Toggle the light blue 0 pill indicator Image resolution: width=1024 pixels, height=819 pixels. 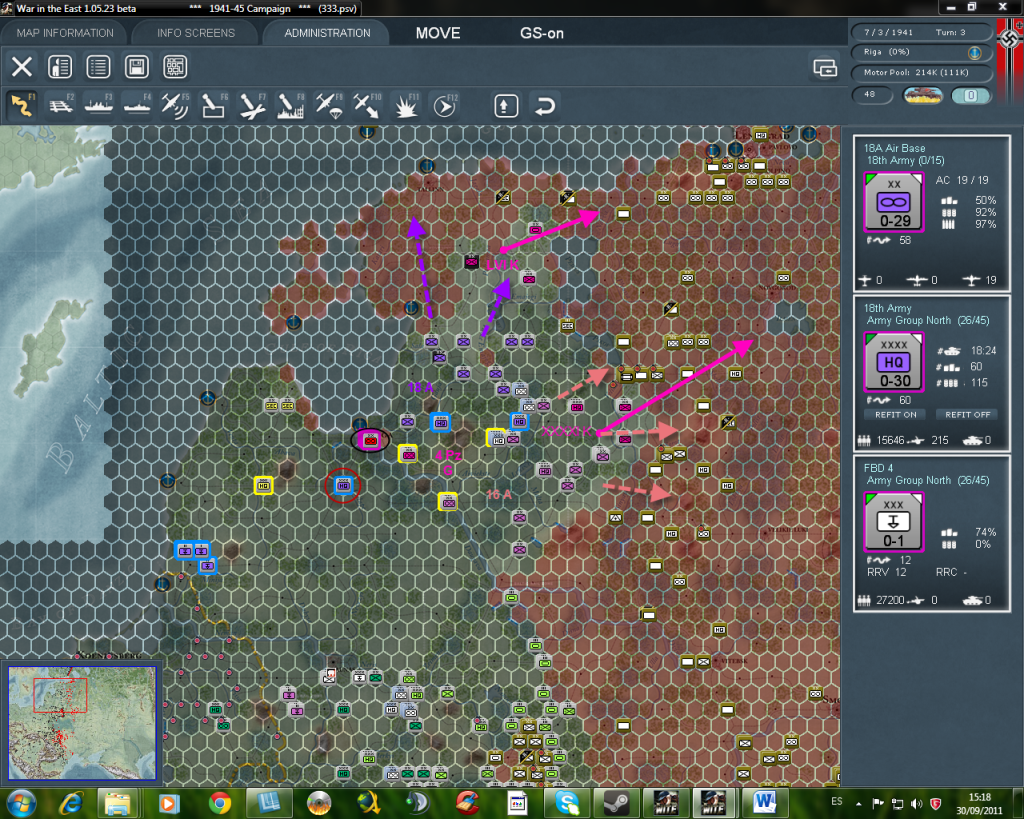pyautogui.click(x=970, y=95)
